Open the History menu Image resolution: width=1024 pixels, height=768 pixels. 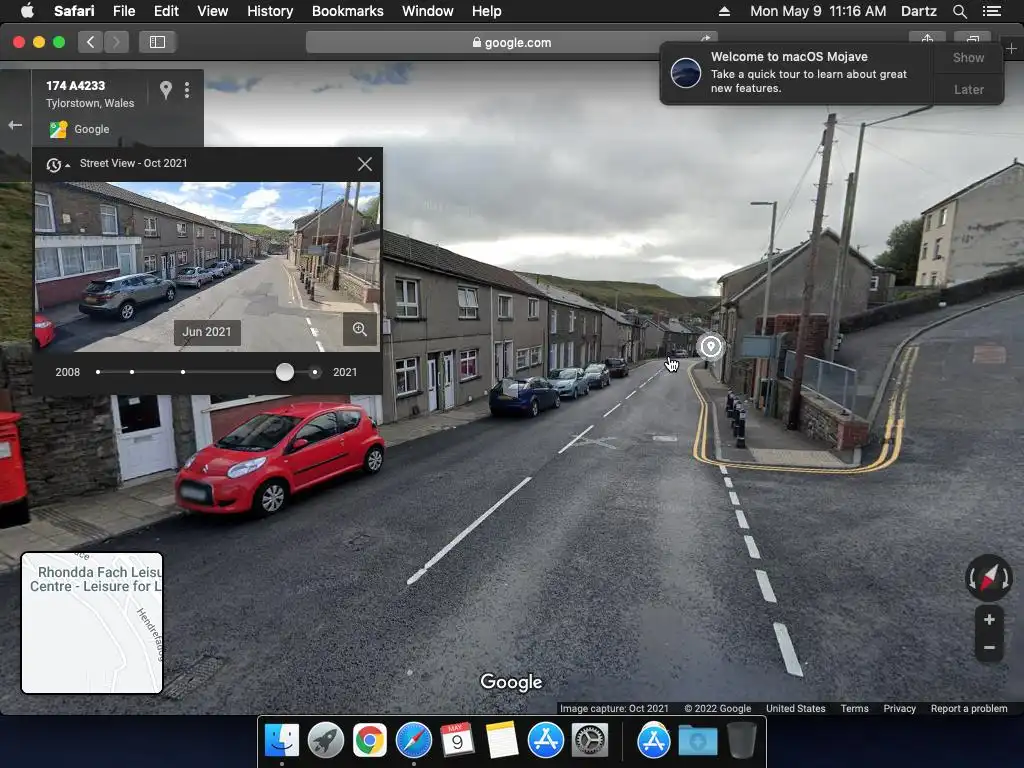tap(270, 11)
